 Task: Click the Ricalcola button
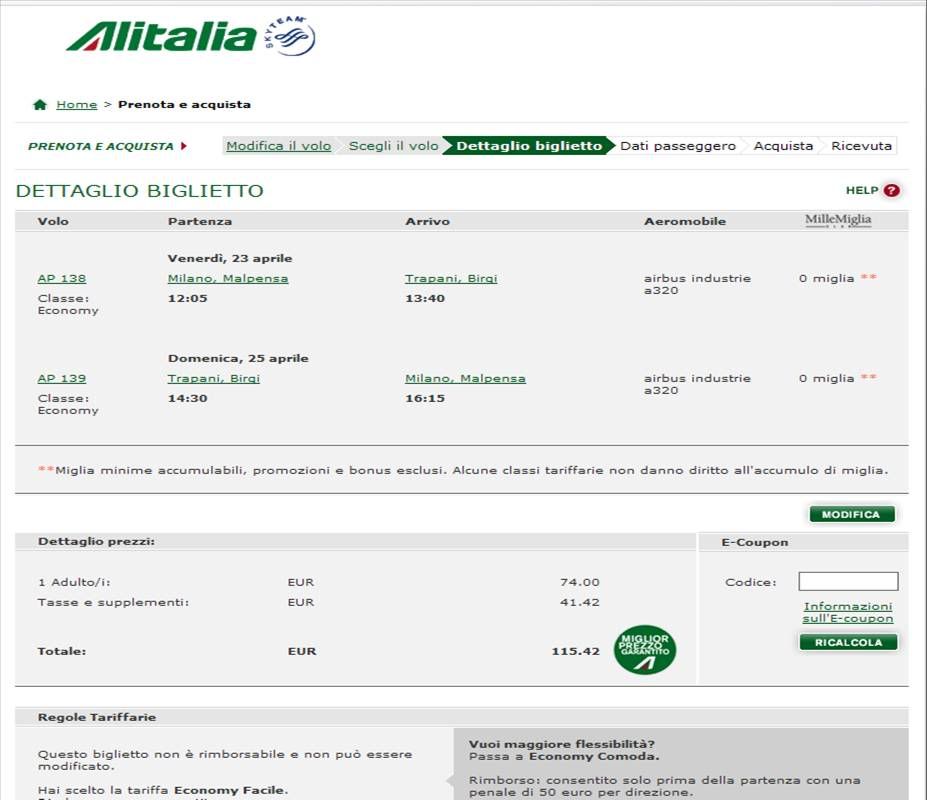[x=848, y=643]
